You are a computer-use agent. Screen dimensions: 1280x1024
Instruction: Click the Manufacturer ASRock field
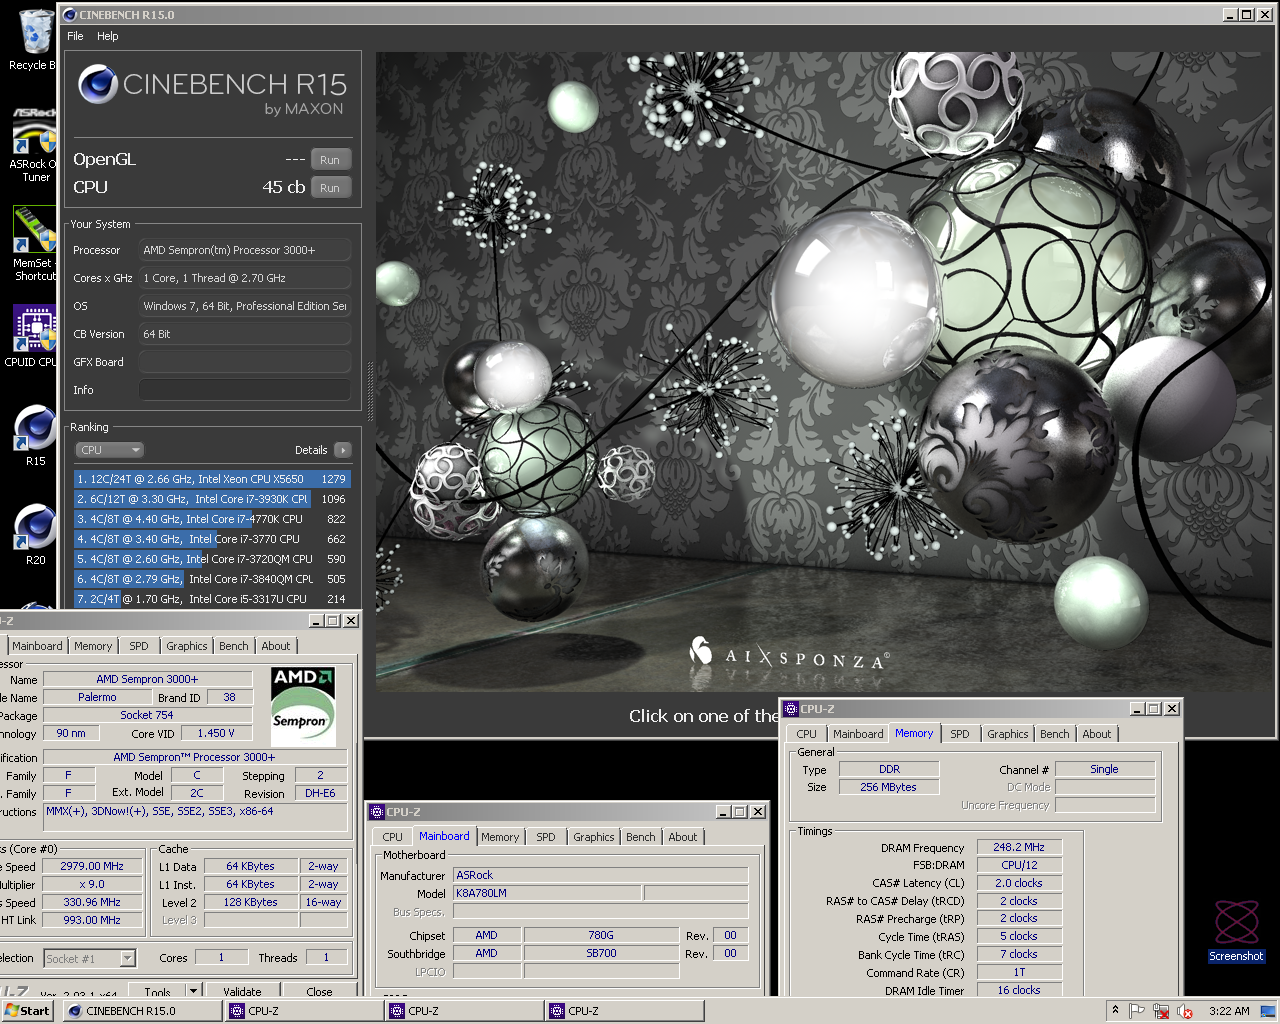[600, 875]
